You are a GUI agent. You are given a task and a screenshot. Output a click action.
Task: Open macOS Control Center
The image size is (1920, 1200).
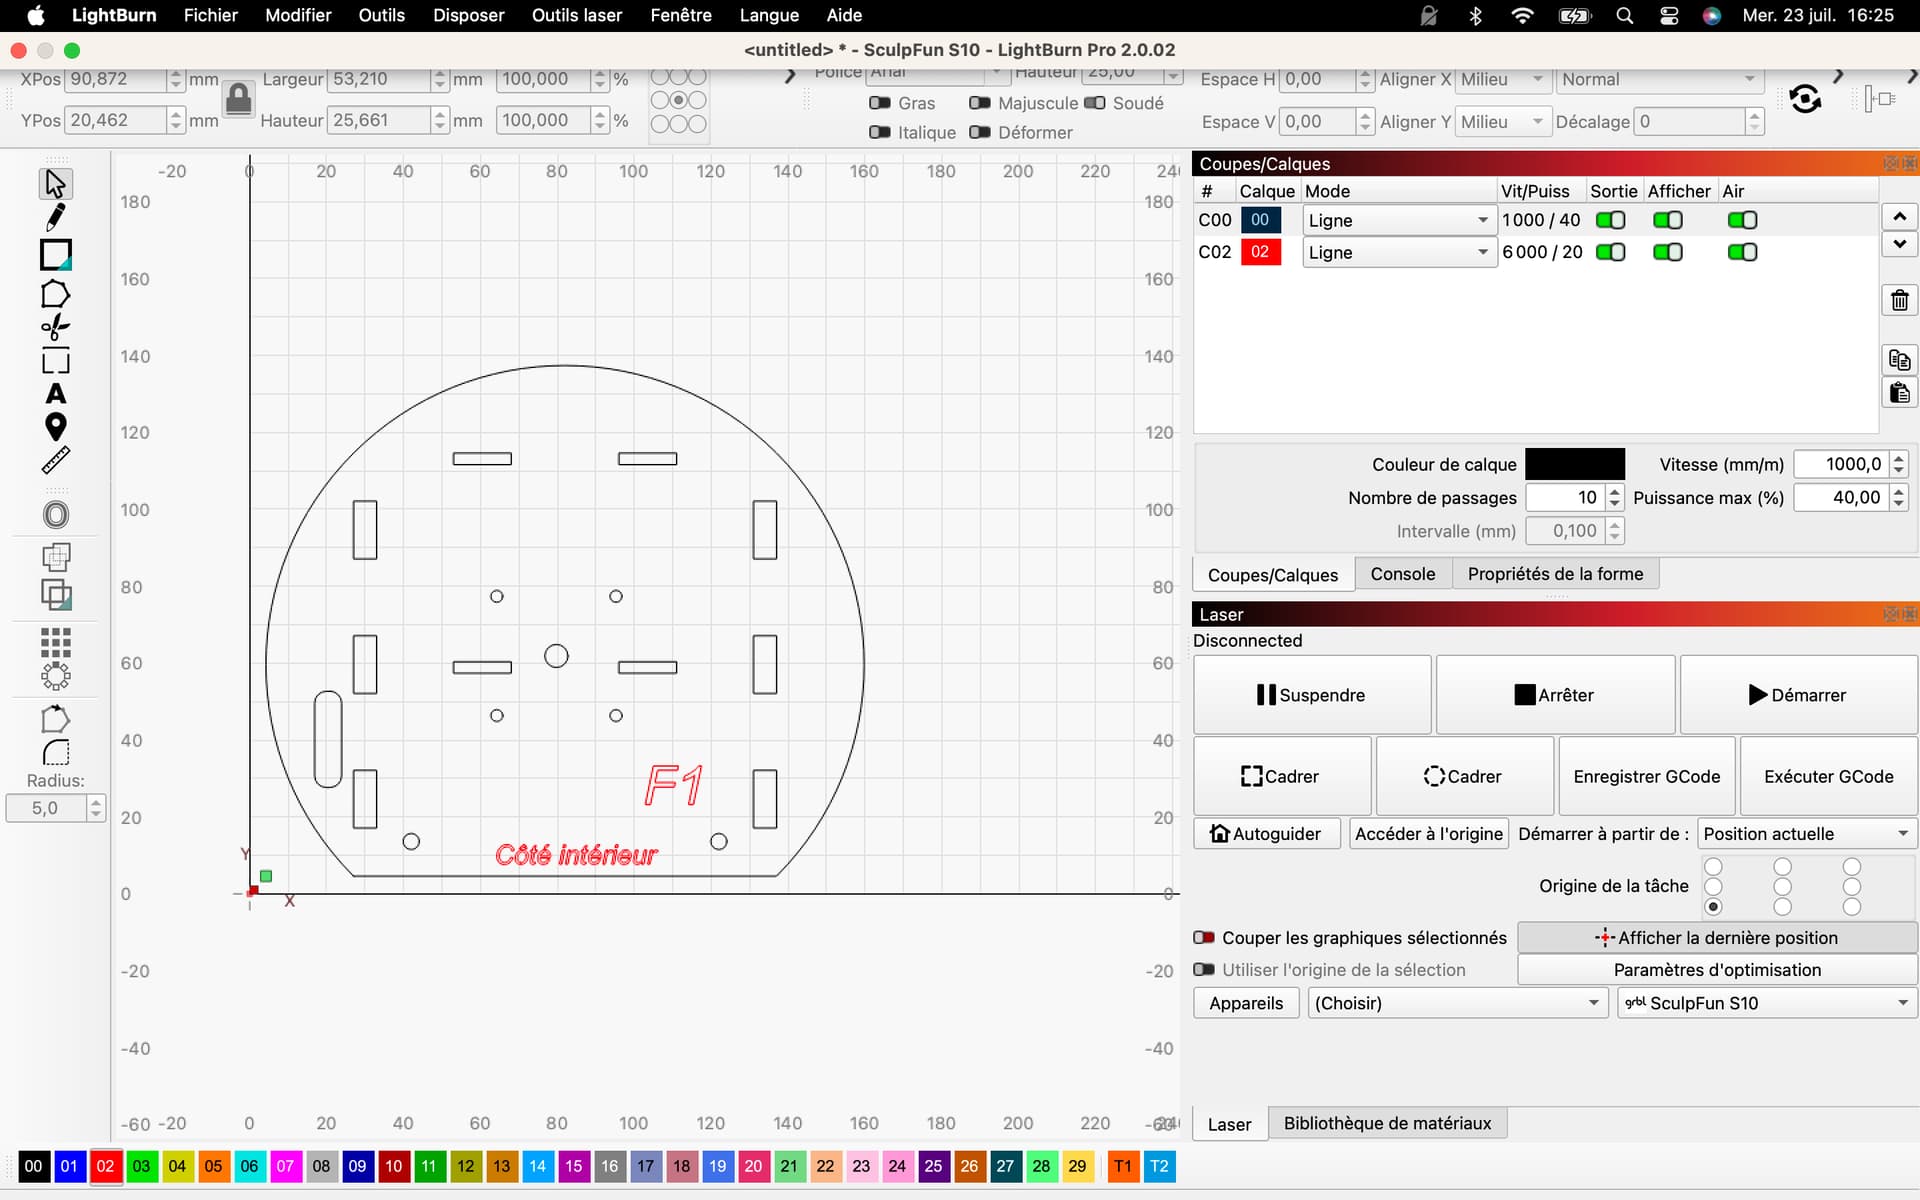tap(1669, 15)
